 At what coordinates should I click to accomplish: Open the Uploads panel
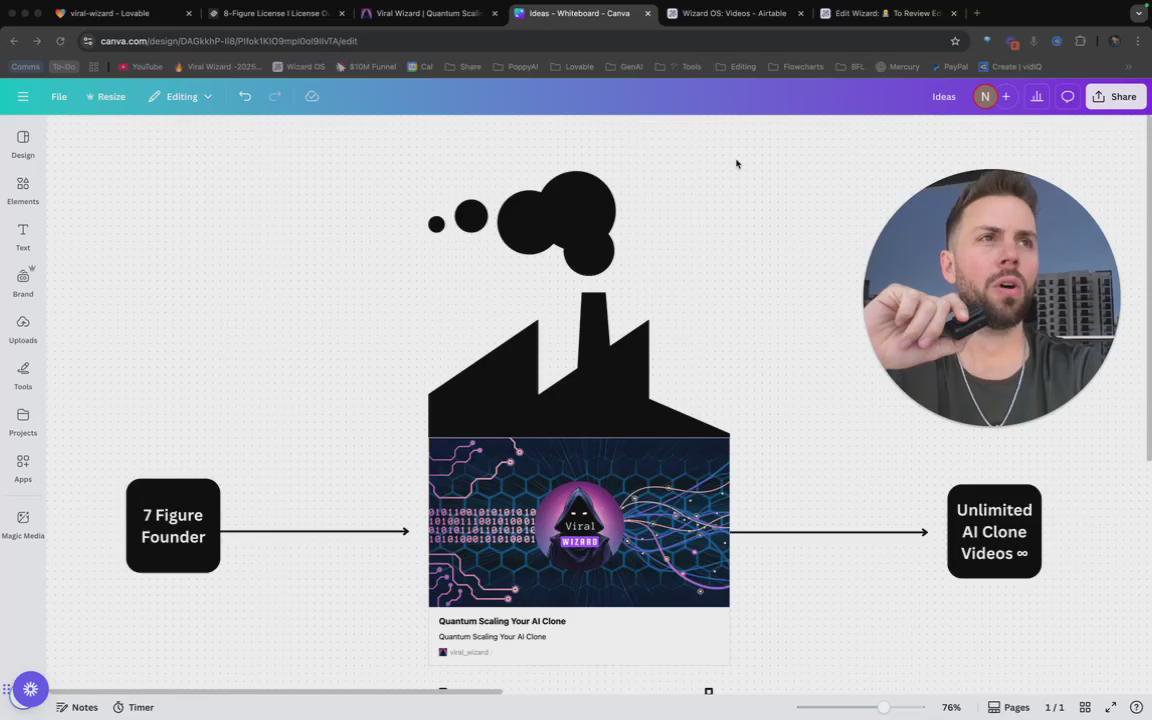23,329
